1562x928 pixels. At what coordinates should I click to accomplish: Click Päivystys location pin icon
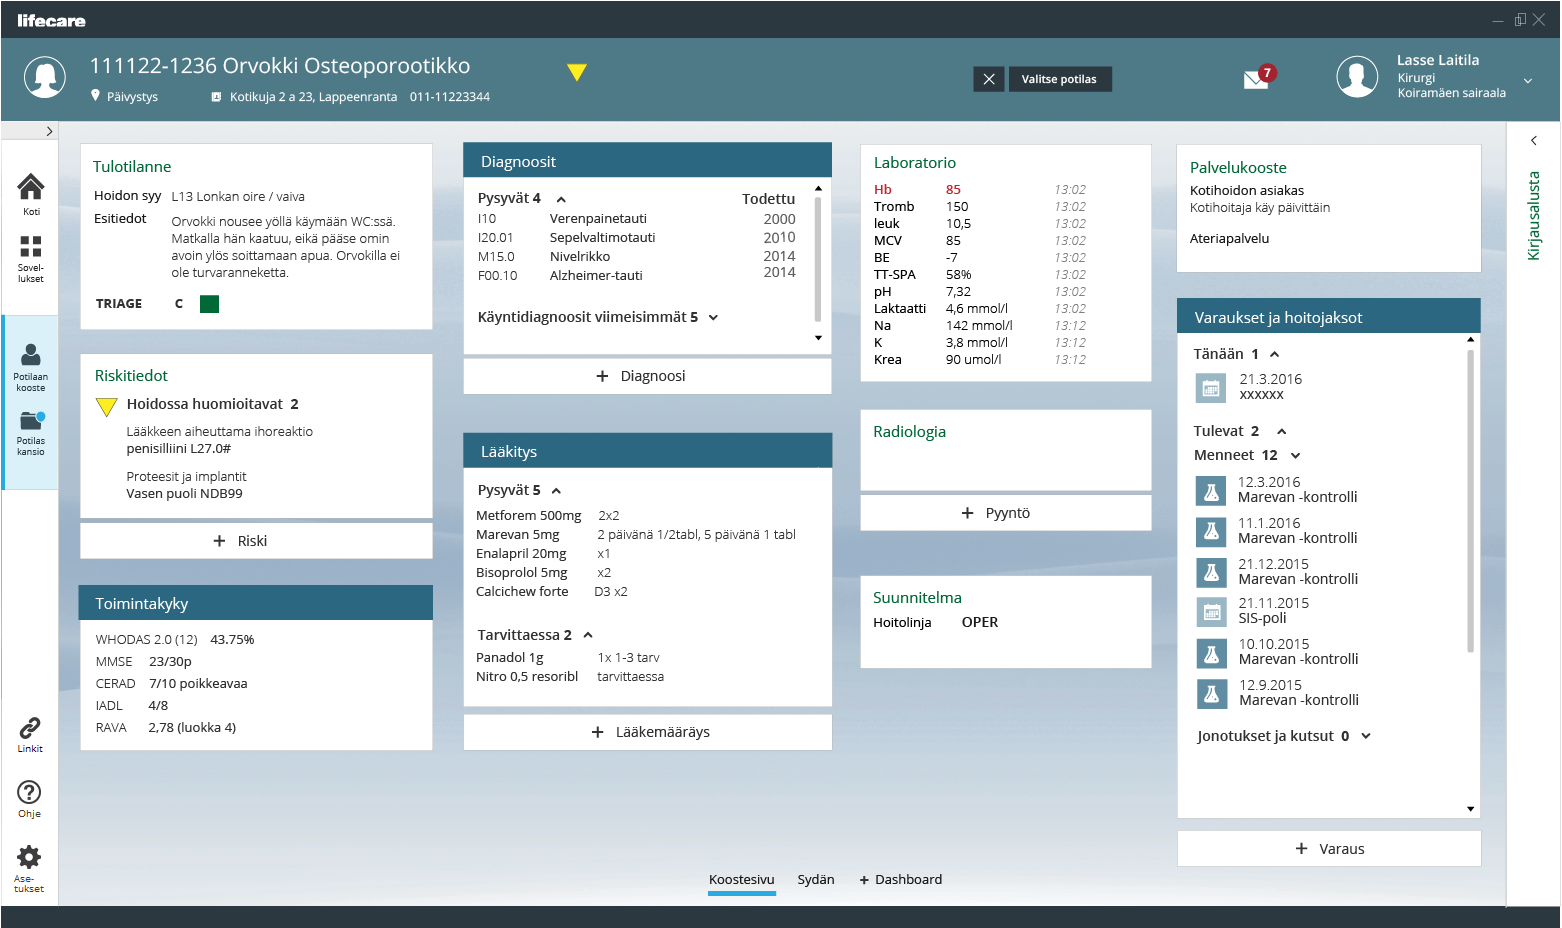pyautogui.click(x=96, y=96)
